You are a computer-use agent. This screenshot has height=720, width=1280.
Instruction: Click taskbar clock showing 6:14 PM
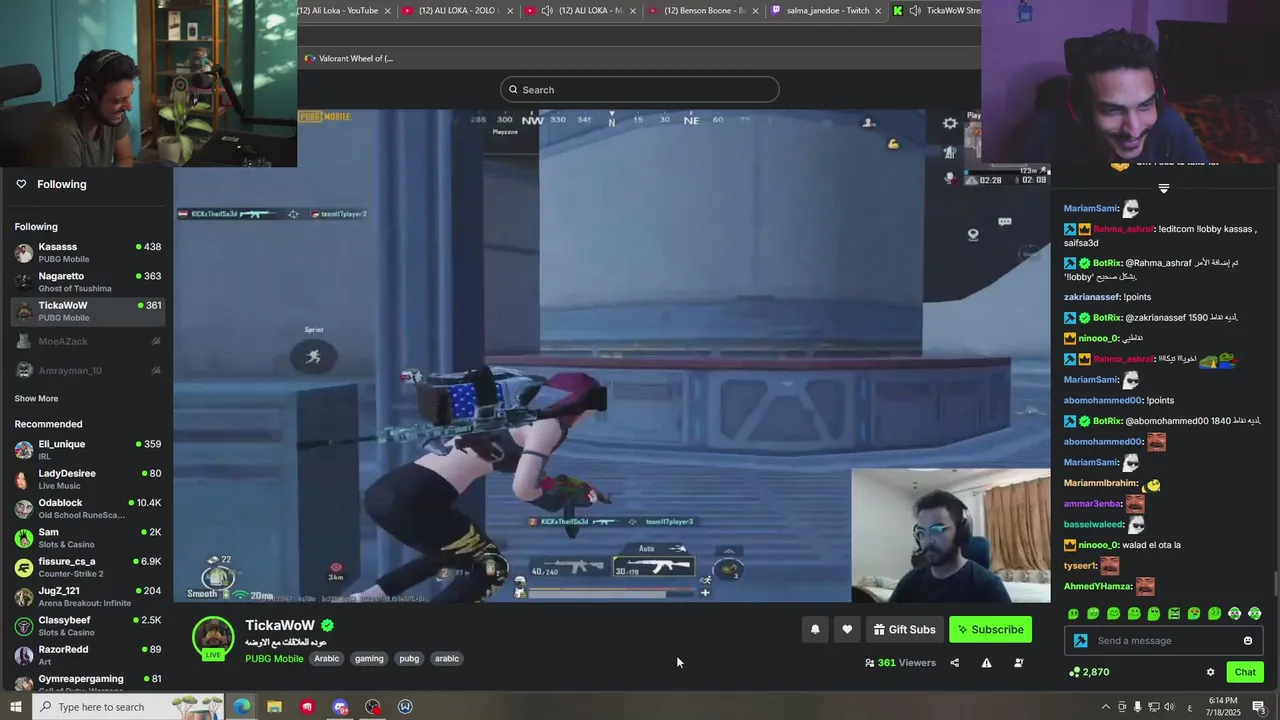(1222, 707)
